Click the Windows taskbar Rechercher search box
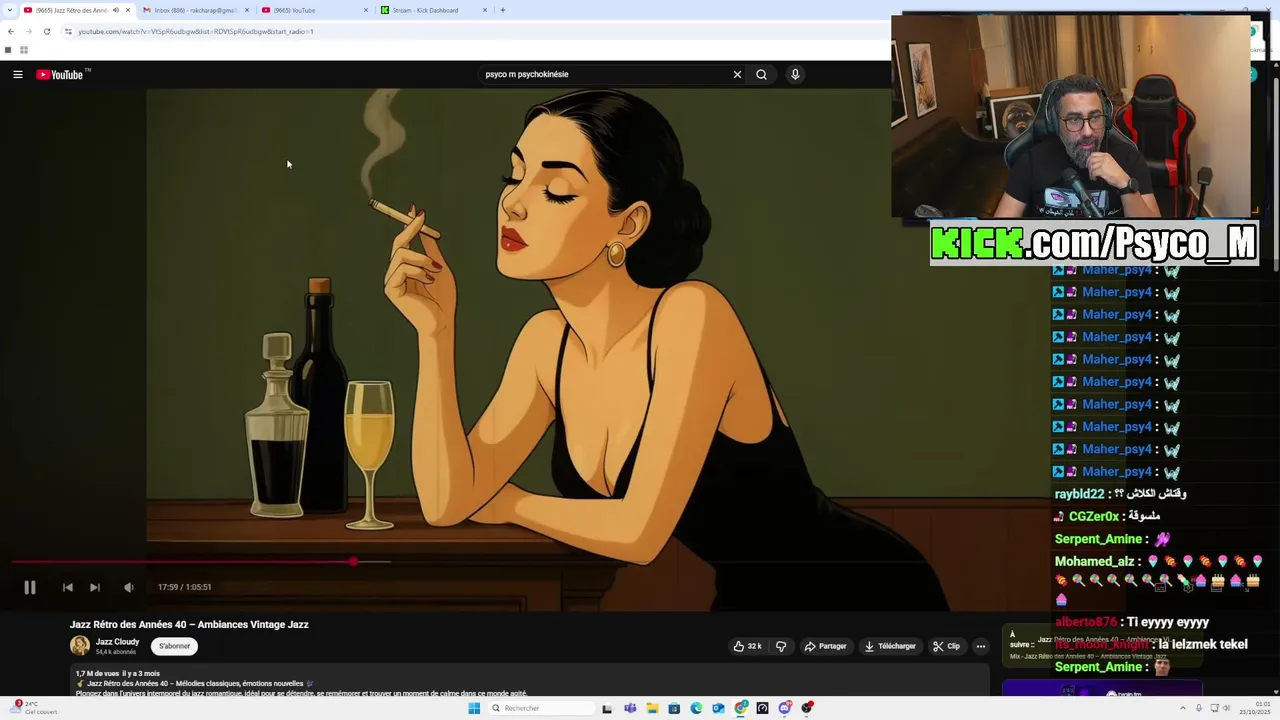 [x=541, y=708]
